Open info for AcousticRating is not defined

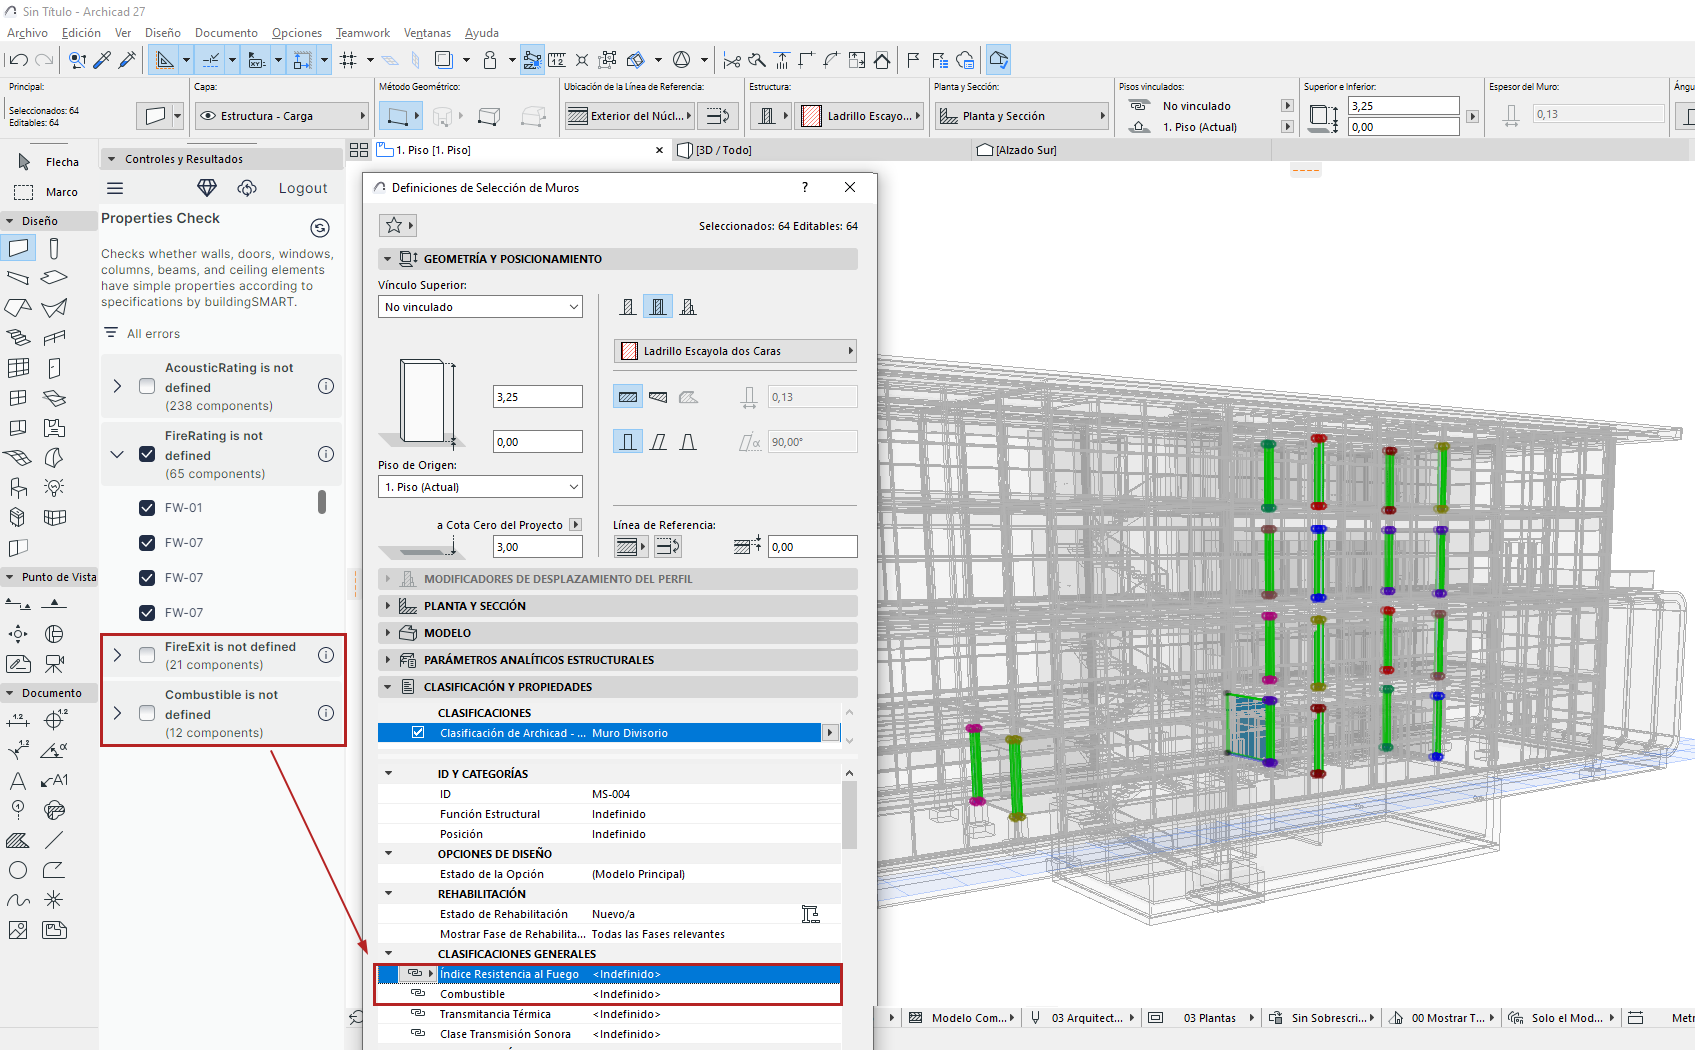point(326,386)
